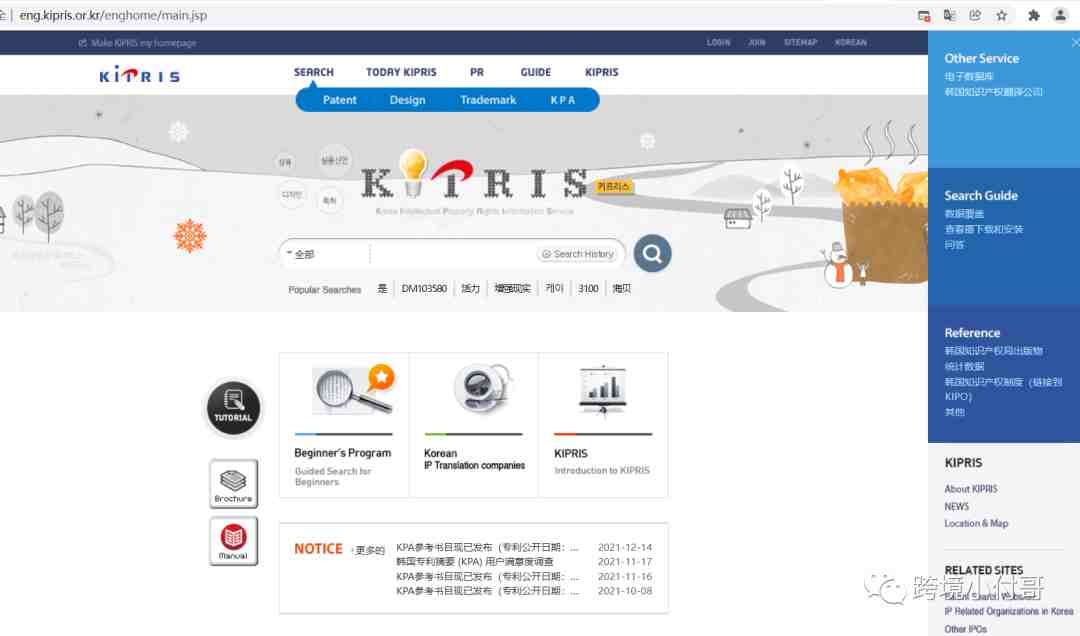Click the JOIN link

[x=757, y=43]
